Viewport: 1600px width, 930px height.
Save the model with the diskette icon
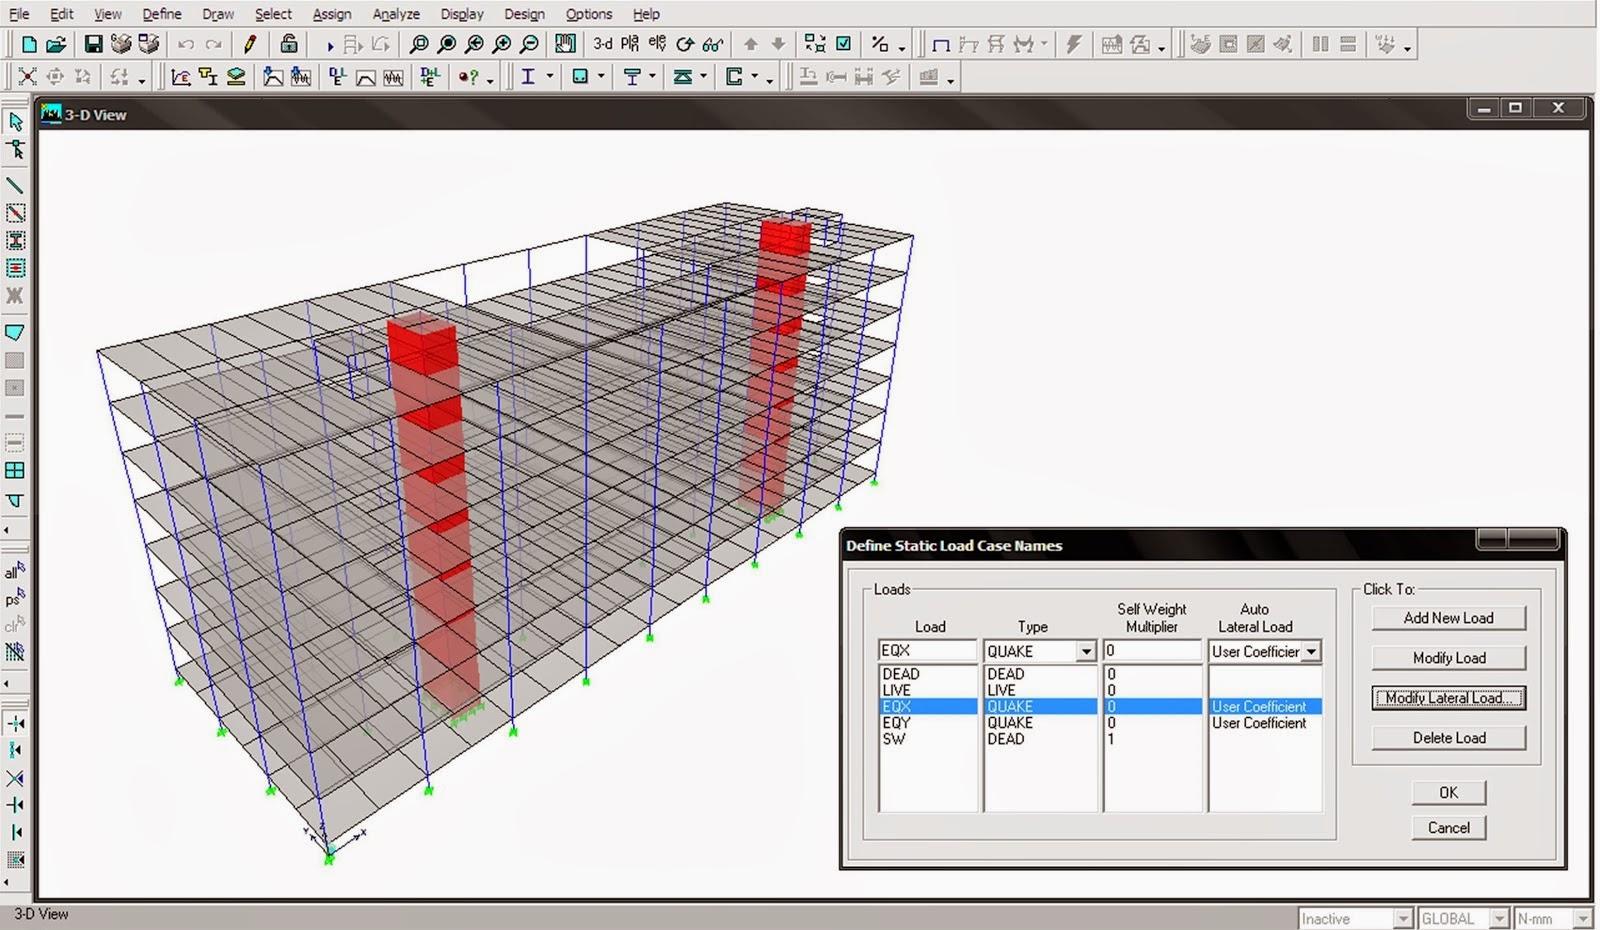point(93,44)
